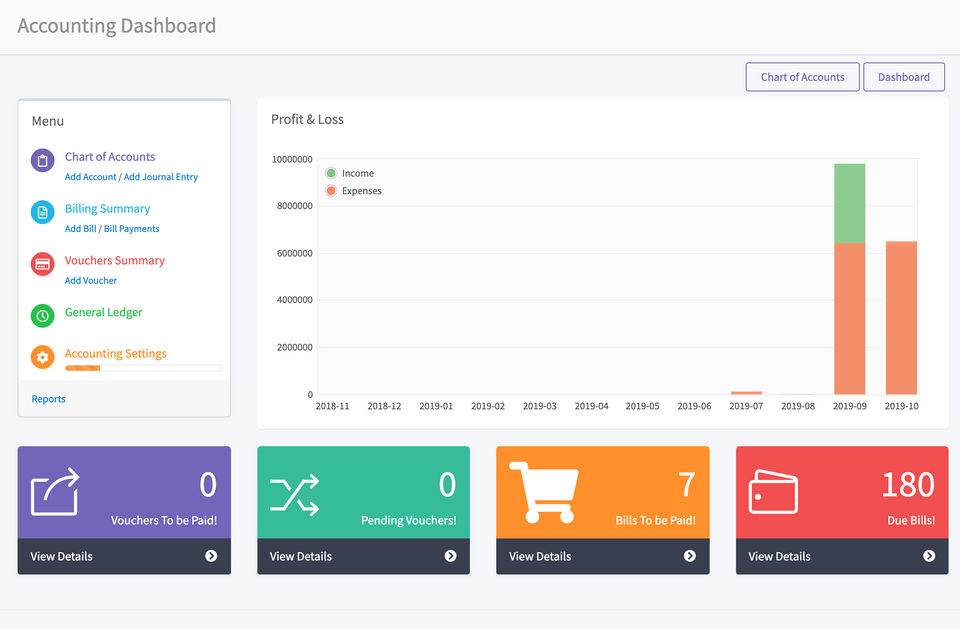This screenshot has width=960, height=629.
Task: Click the shopping cart icon on the Bills To be Paid card
Action: 543,491
